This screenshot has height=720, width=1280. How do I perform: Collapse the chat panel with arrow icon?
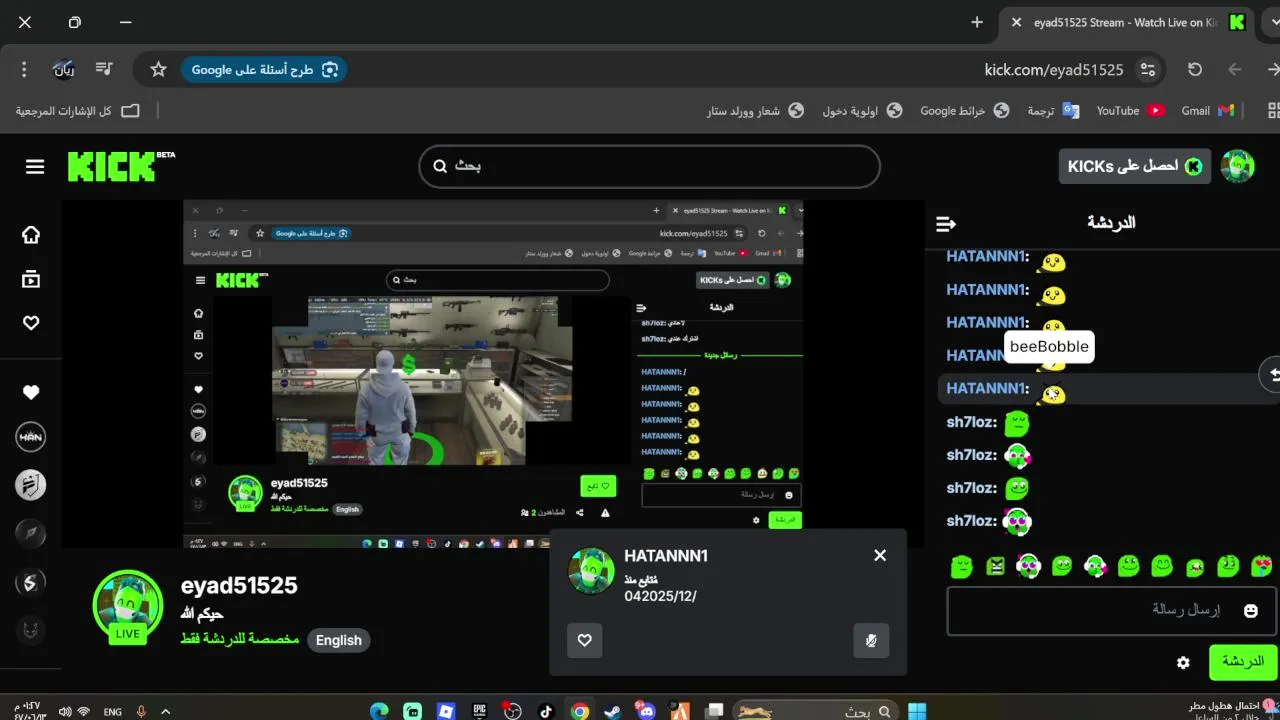[x=946, y=223]
